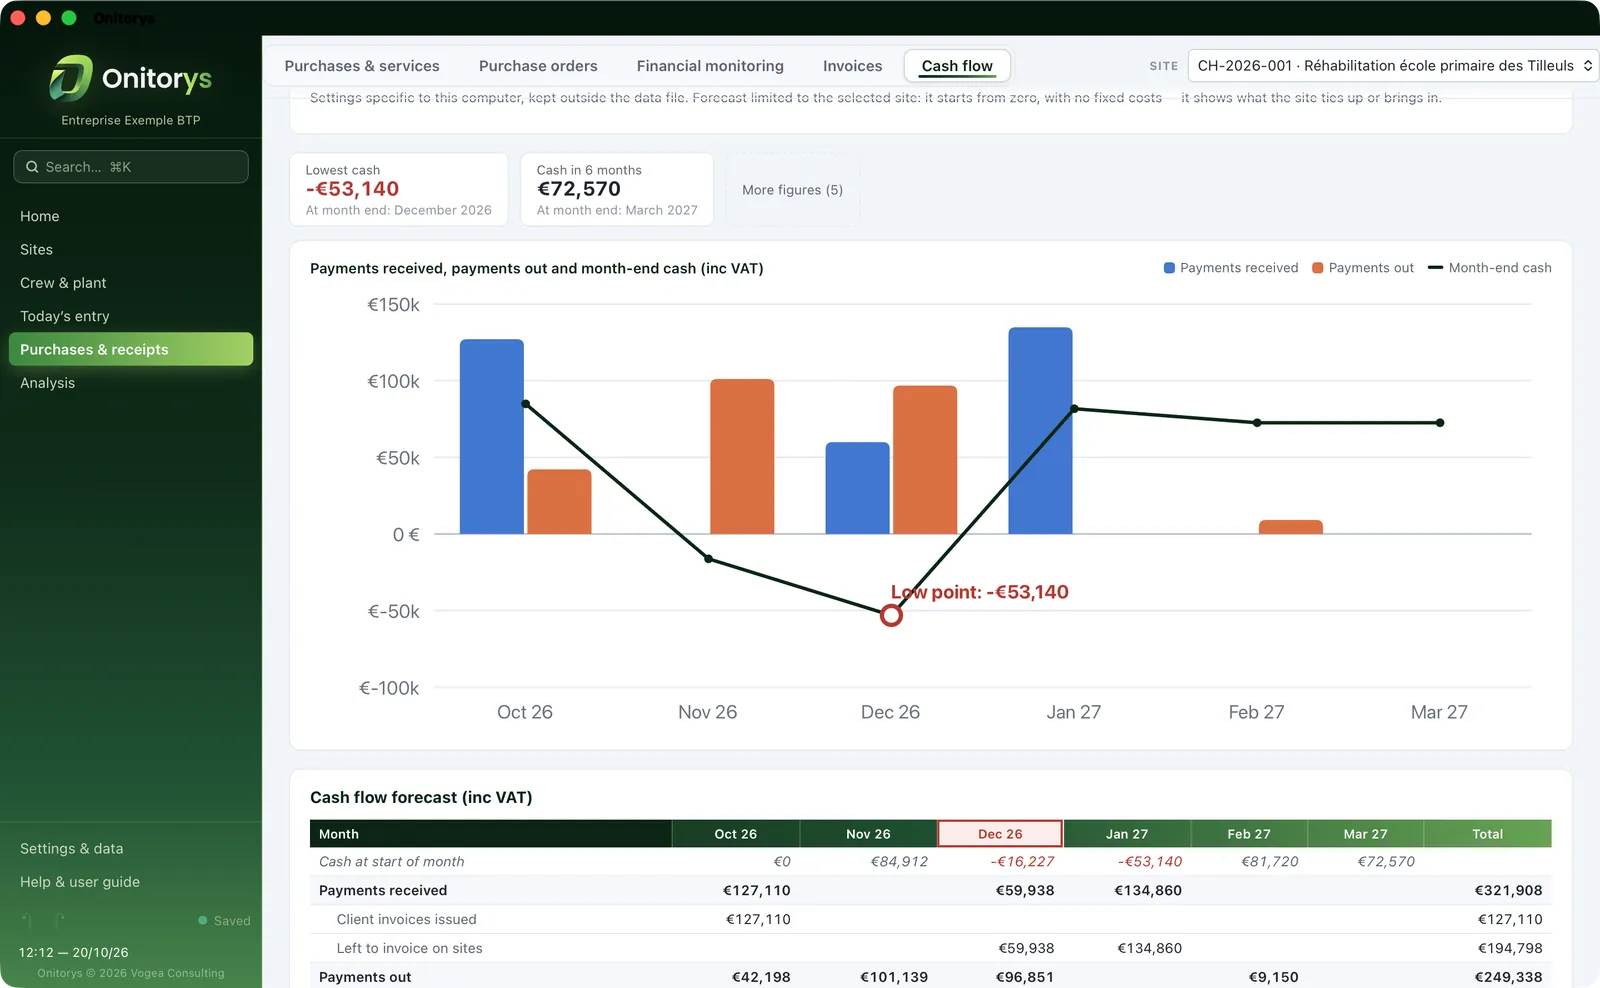
Task: Click the green Saved status dot
Action: point(203,920)
